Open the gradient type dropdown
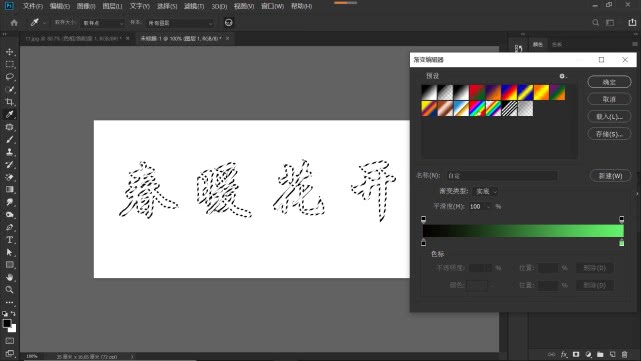The width and height of the screenshot is (641, 361). click(485, 191)
